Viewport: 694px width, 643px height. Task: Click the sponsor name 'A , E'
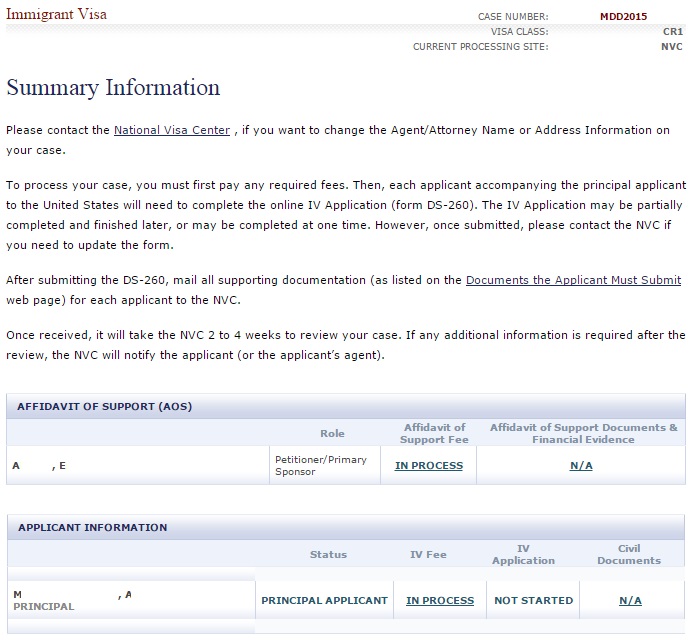click(39, 466)
